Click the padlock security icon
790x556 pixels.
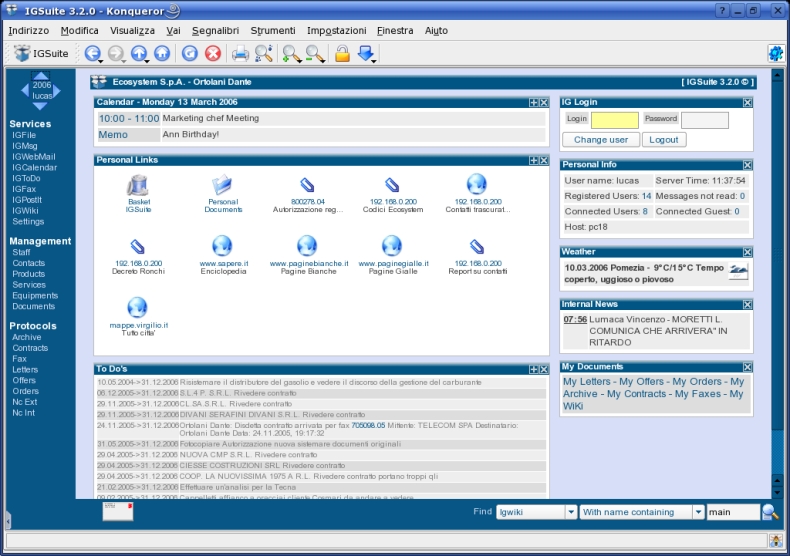(342, 53)
